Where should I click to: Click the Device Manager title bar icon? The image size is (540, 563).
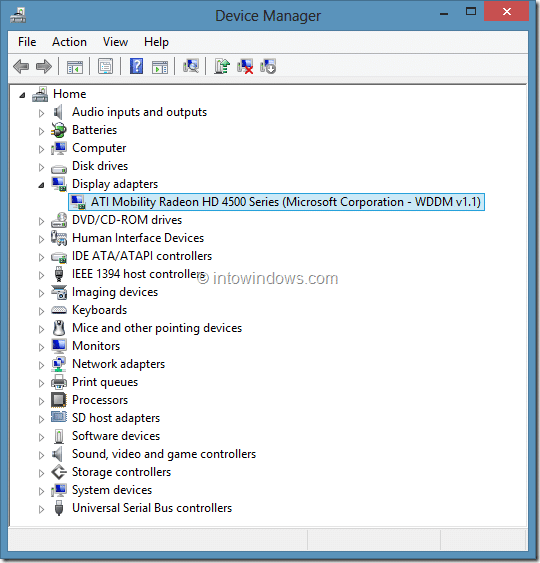[18, 16]
